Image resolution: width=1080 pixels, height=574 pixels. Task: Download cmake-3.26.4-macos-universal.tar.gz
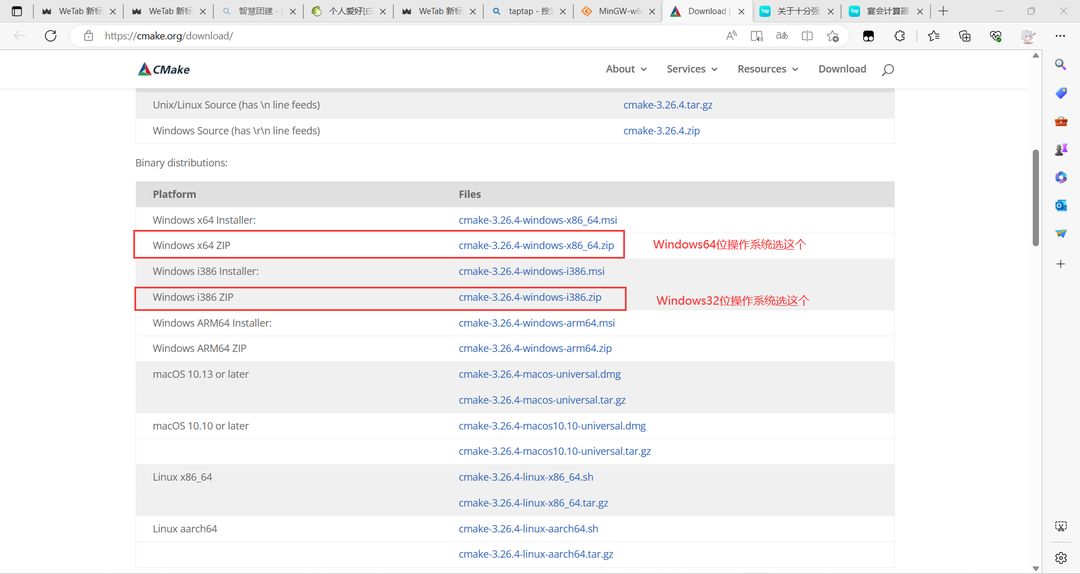(x=542, y=400)
